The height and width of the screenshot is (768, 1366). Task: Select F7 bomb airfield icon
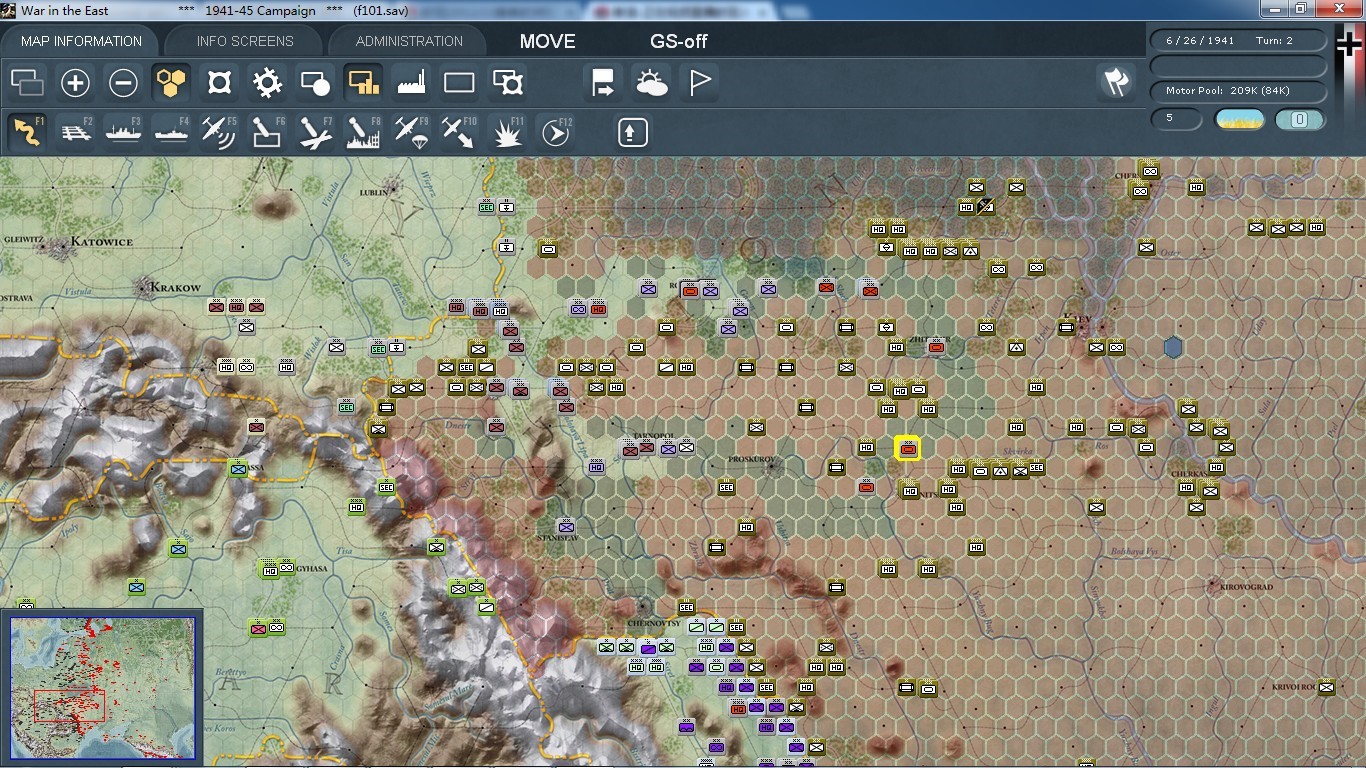(x=315, y=132)
